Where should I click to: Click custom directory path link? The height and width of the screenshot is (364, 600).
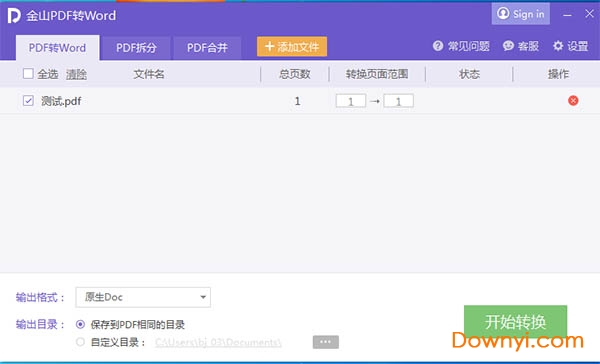pos(218,342)
